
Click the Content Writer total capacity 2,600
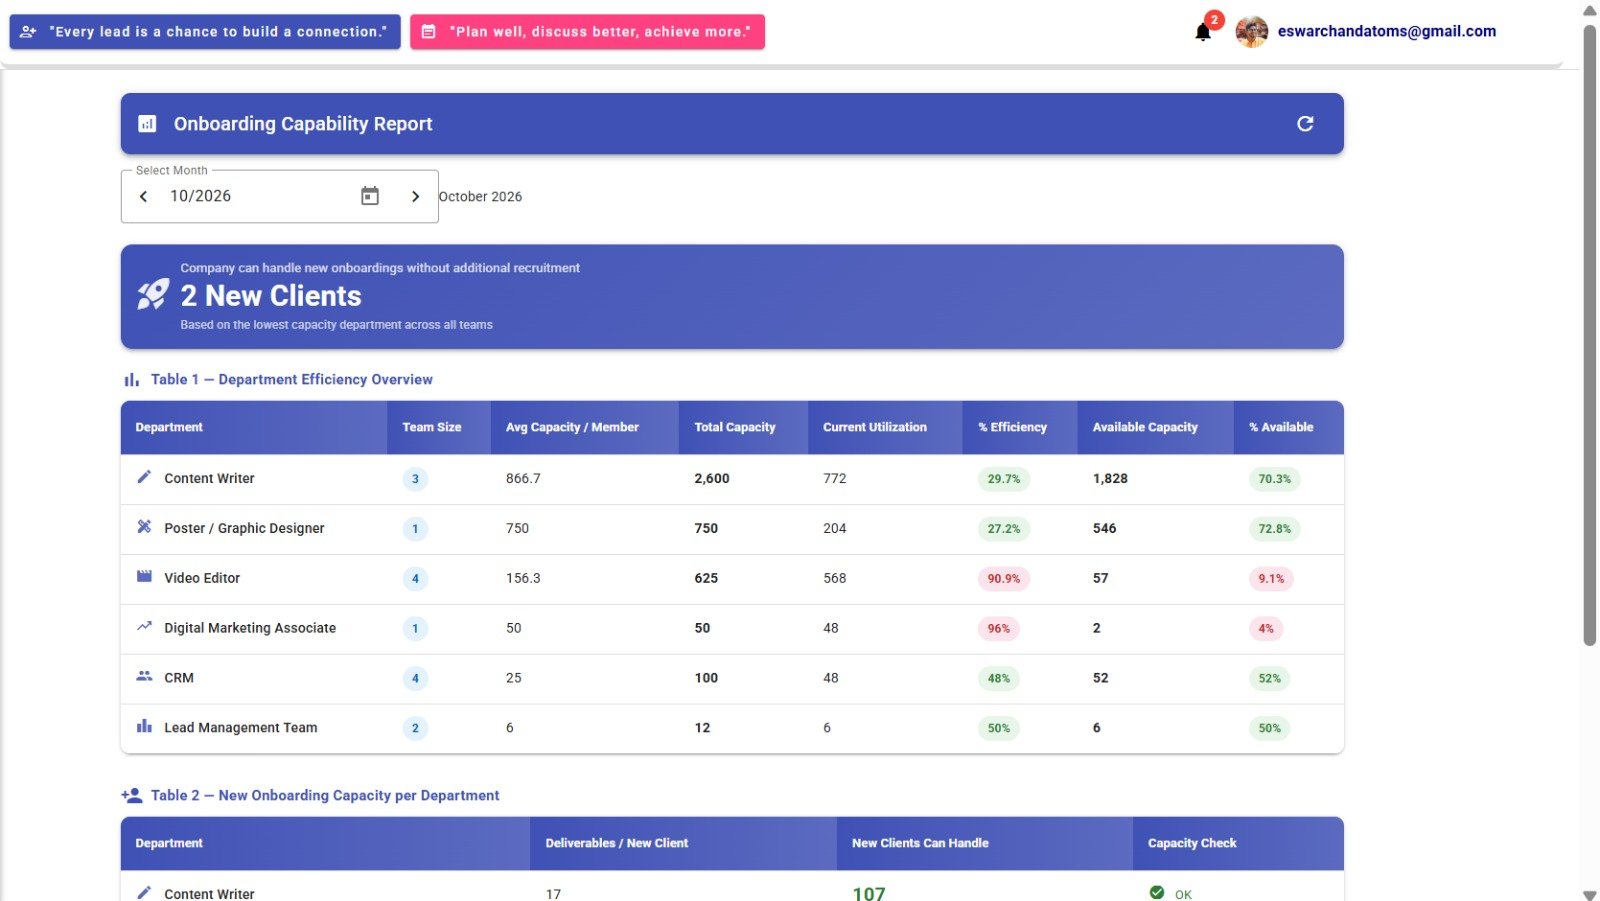[x=712, y=479]
